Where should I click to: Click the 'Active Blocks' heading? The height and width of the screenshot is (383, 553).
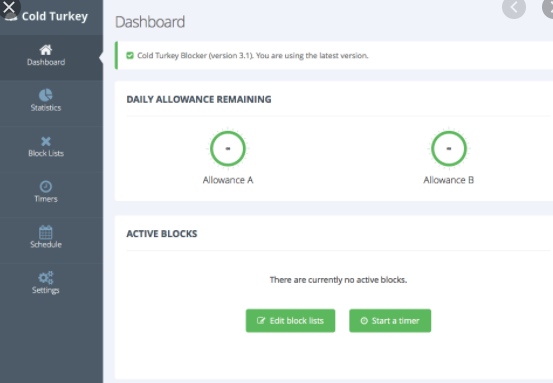[x=162, y=234]
